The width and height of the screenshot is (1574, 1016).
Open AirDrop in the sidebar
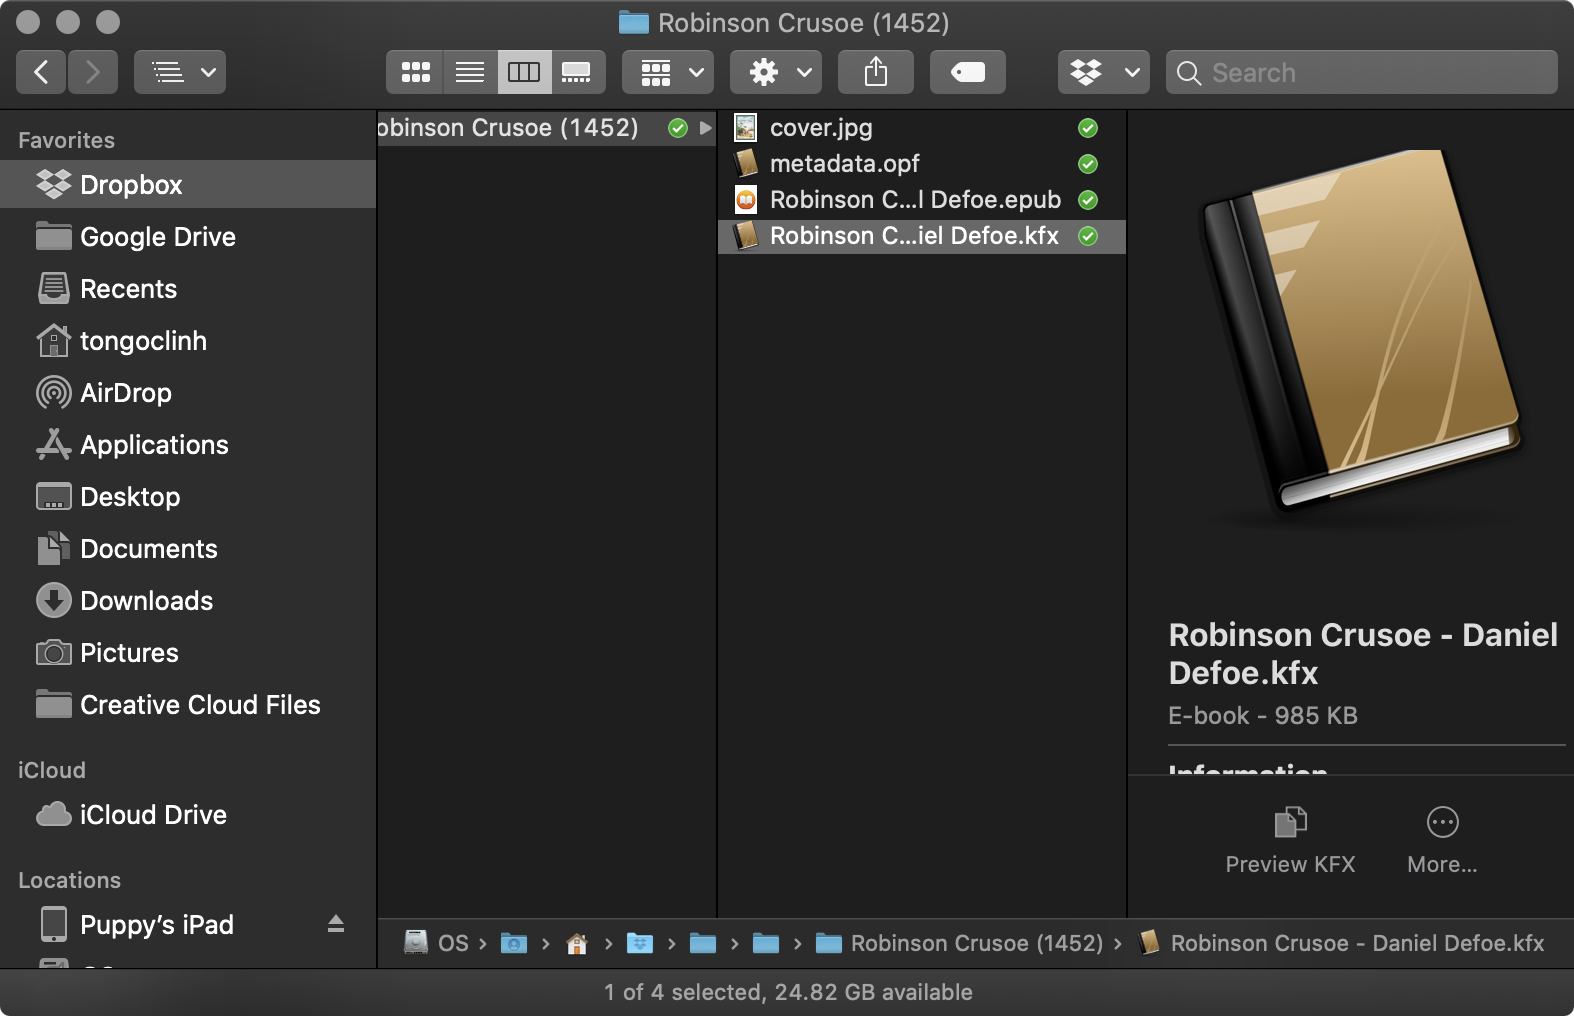[x=126, y=393]
